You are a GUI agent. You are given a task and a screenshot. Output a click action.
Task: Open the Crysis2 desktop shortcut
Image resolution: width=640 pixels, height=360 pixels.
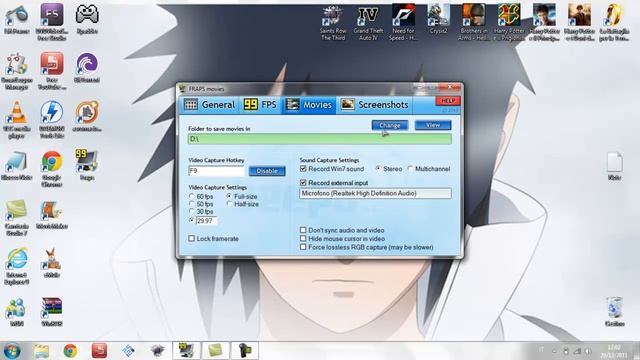(438, 16)
